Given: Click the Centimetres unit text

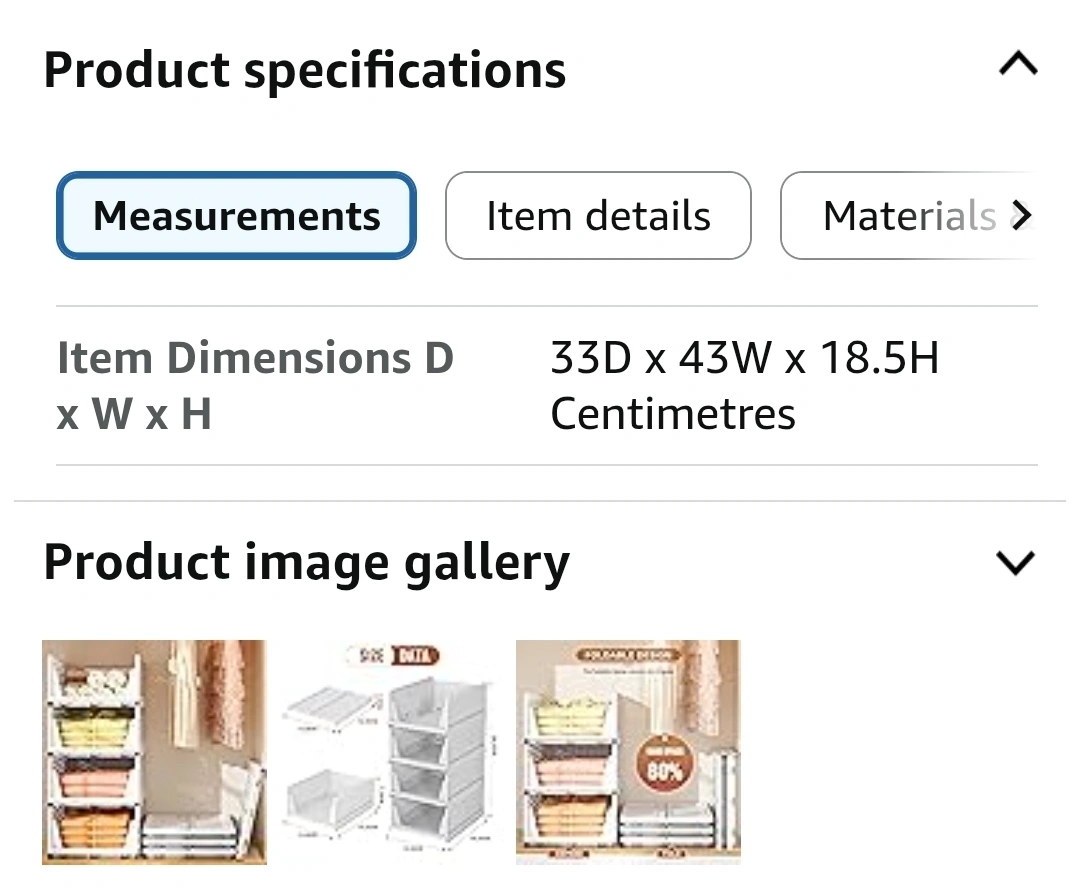Looking at the screenshot, I should point(673,414).
